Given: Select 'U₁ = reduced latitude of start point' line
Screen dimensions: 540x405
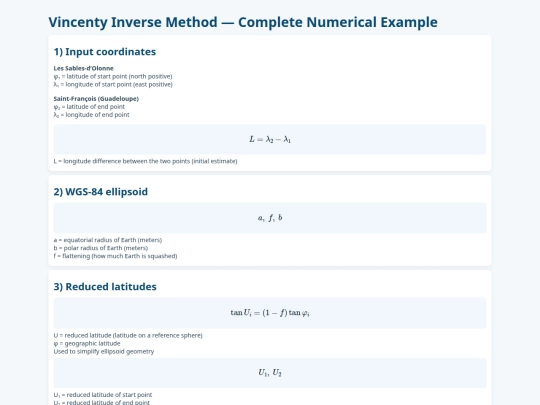Looking at the screenshot, I should (103, 395).
